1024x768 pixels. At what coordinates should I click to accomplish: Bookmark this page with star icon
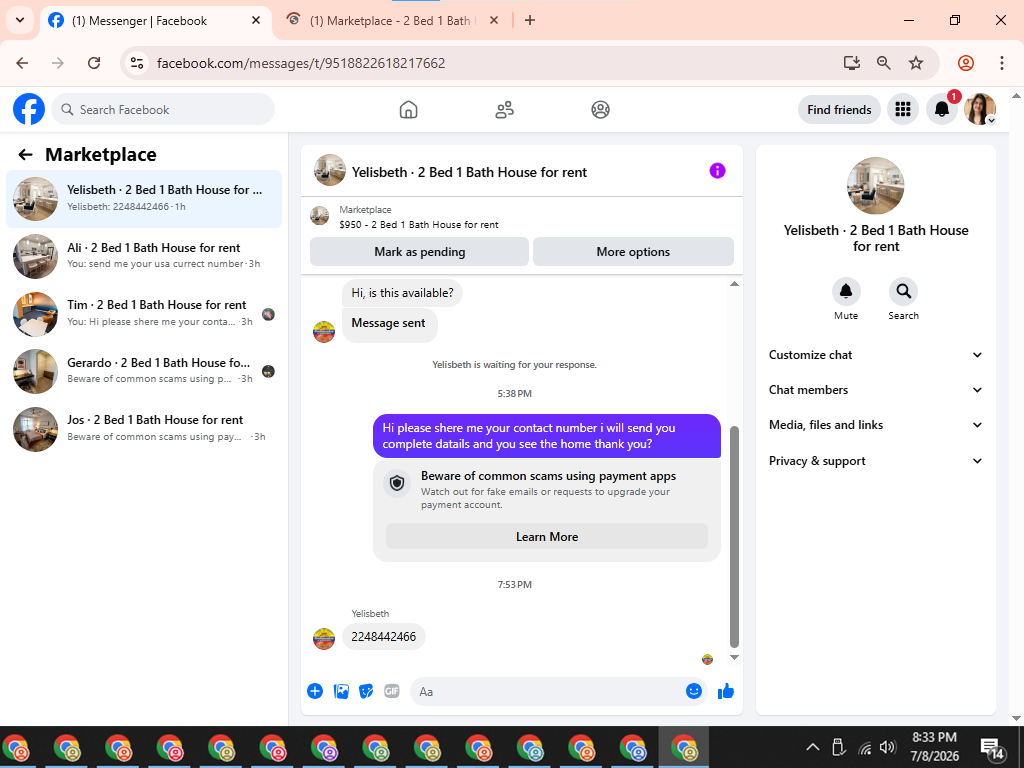916,63
